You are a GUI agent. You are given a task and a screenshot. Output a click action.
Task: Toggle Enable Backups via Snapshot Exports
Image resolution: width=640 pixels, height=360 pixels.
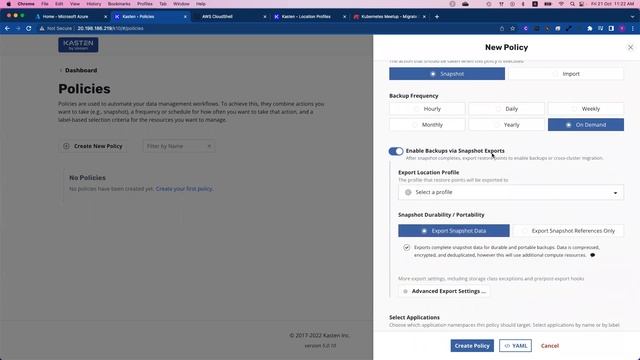click(x=396, y=151)
